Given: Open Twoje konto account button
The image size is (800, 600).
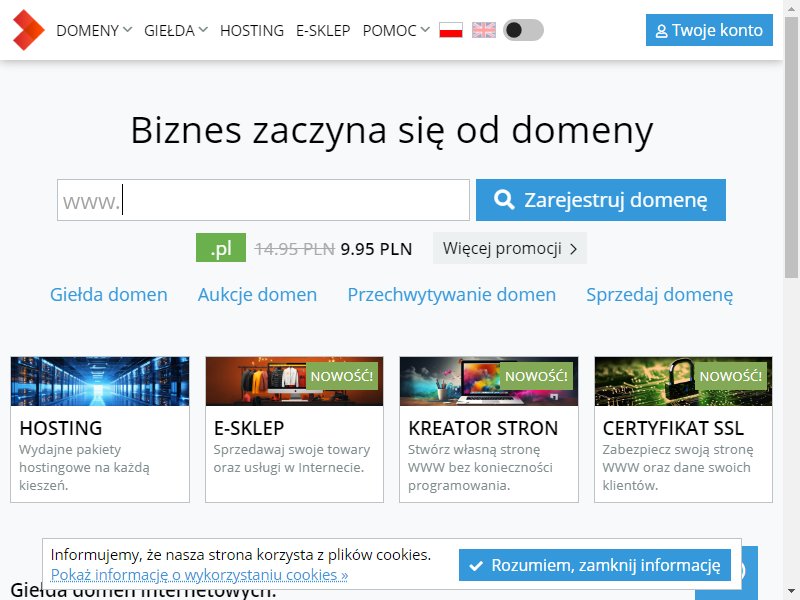Looking at the screenshot, I should coord(709,30).
